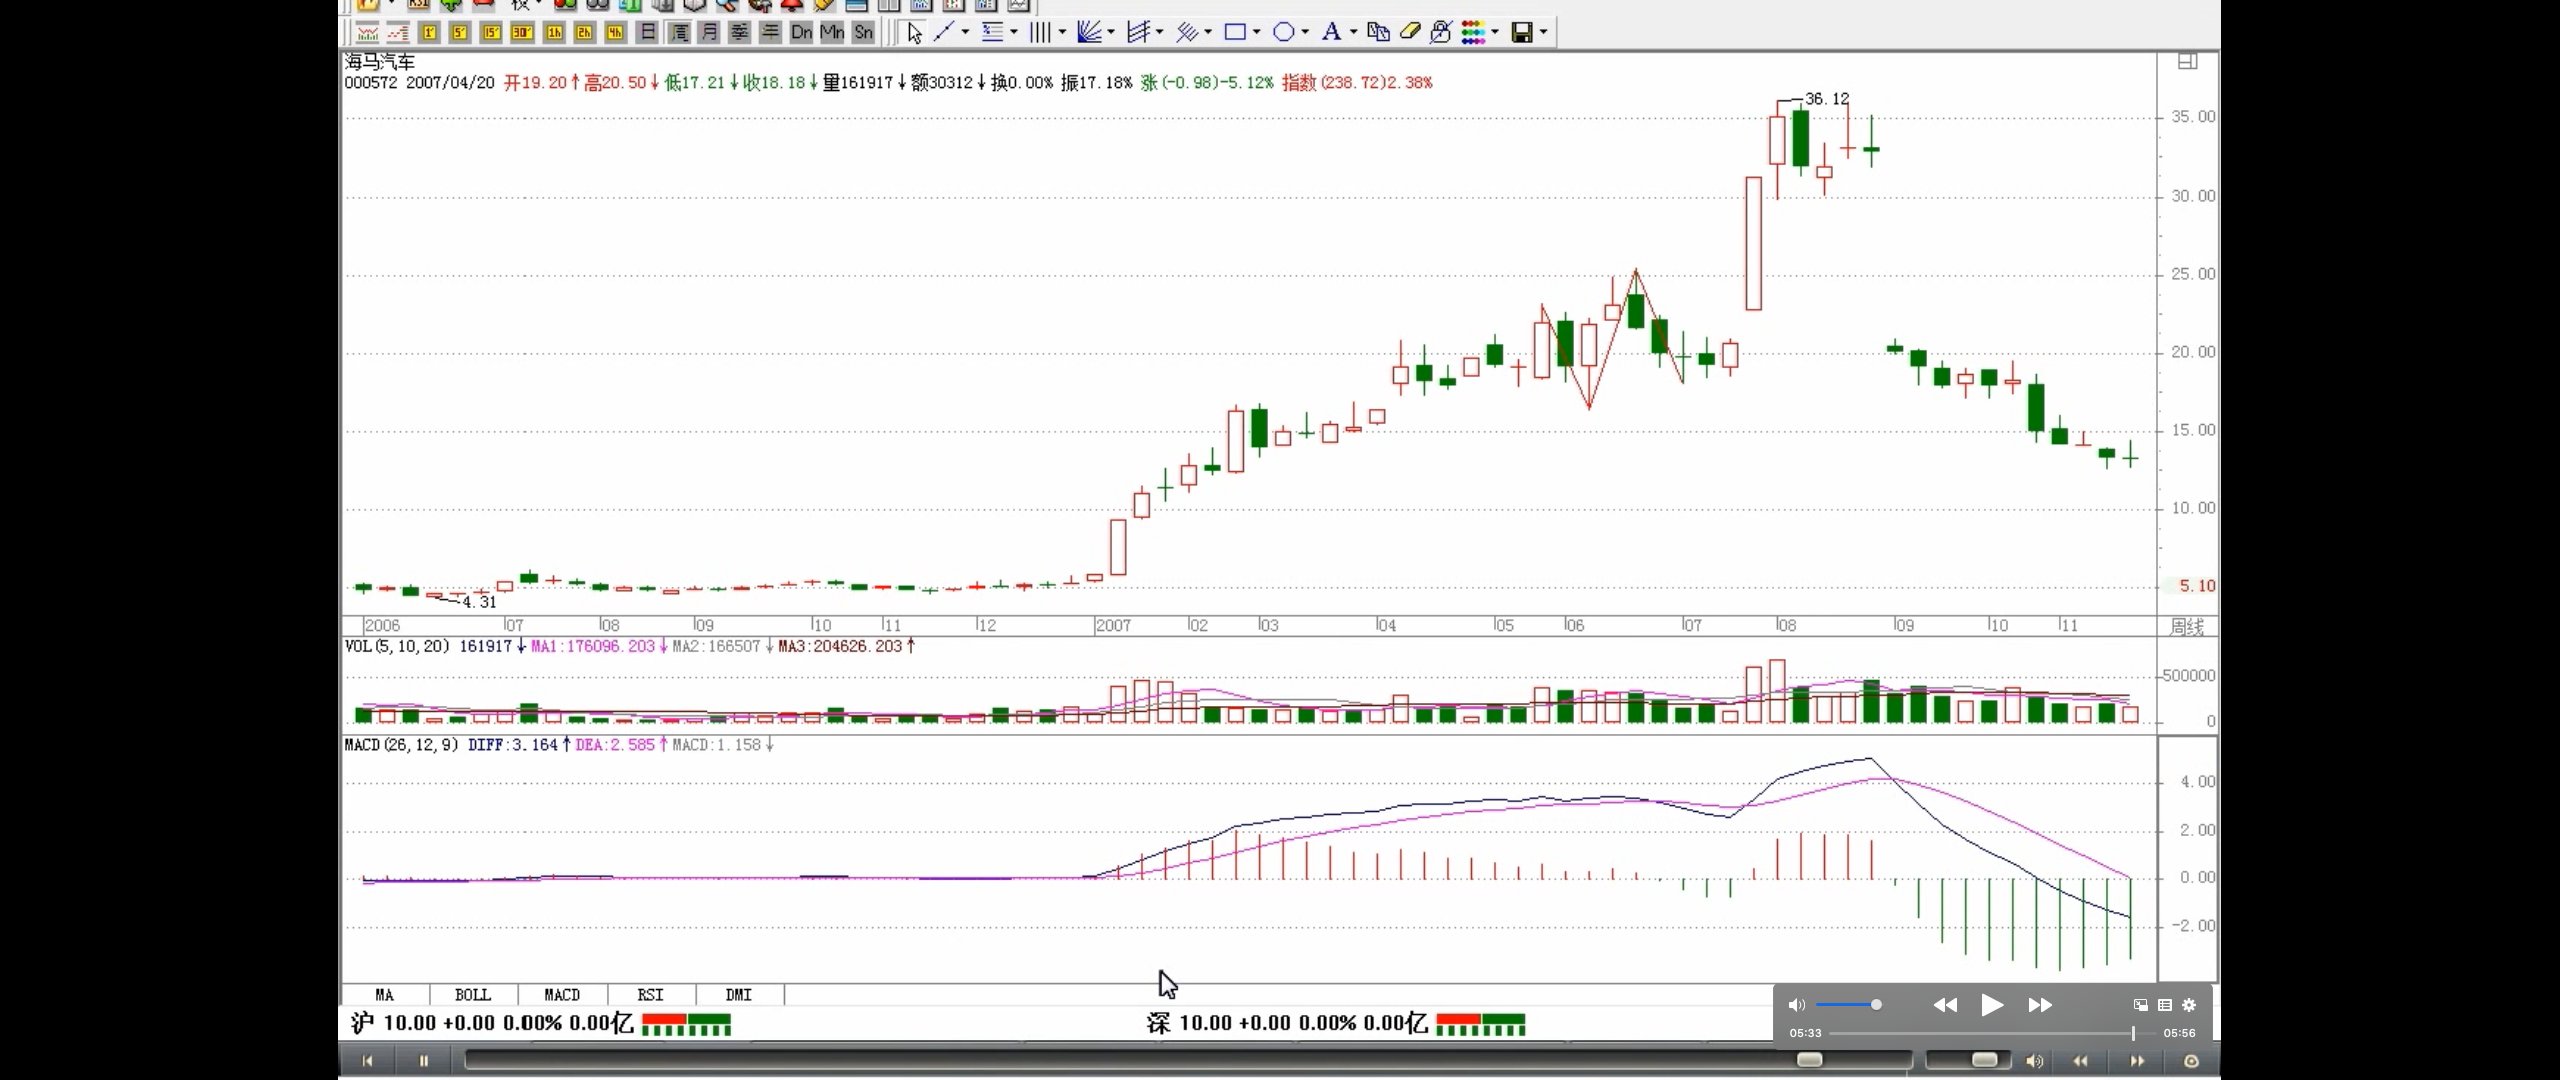Viewport: 2560px width, 1080px height.
Task: Expand the rectangle tool dropdown arrow
Action: tap(1257, 33)
